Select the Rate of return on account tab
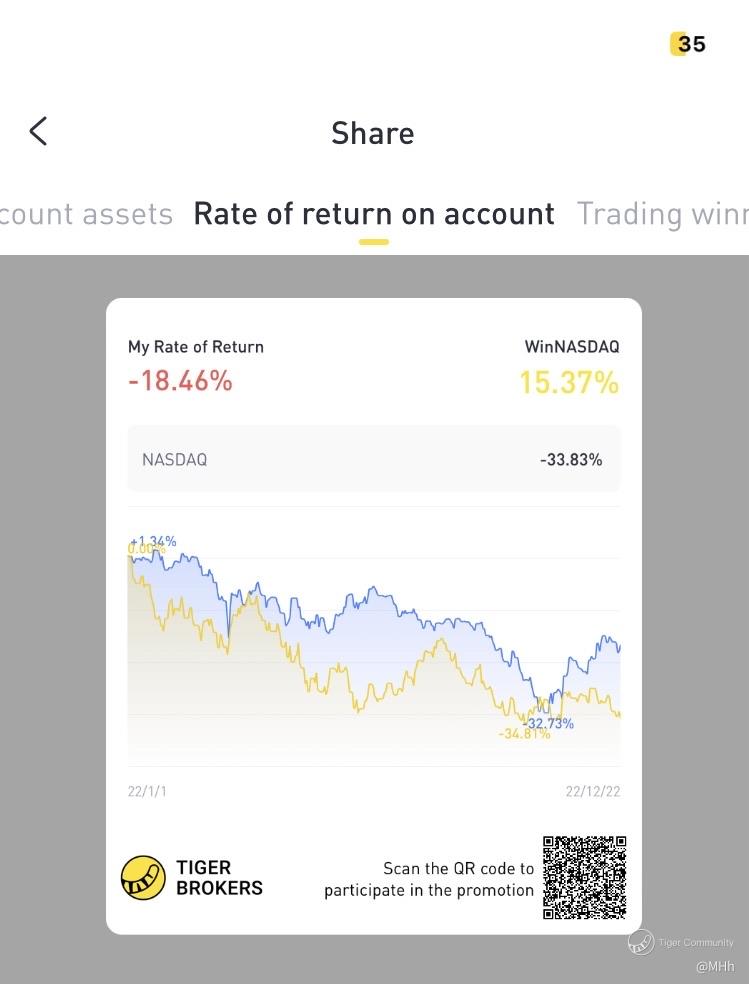This screenshot has width=749, height=984. 373,214
